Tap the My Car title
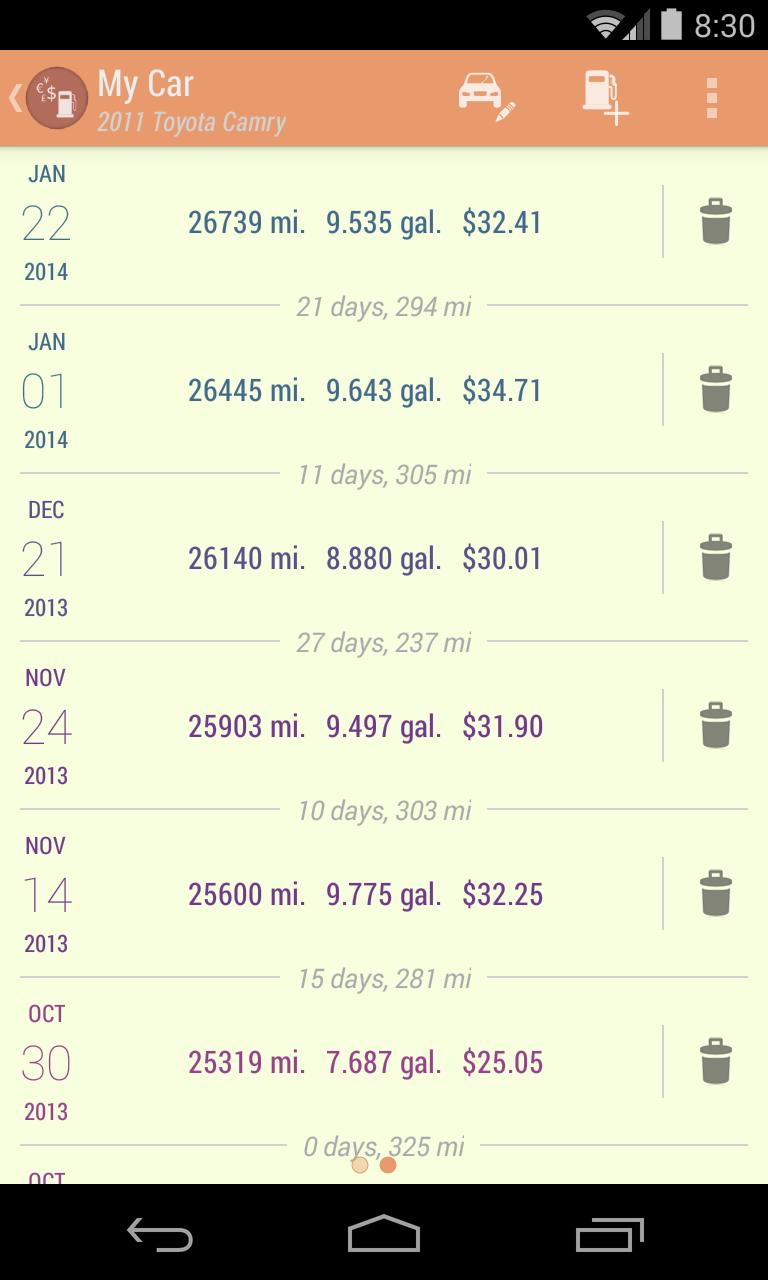Viewport: 768px width, 1280px height. coord(146,84)
